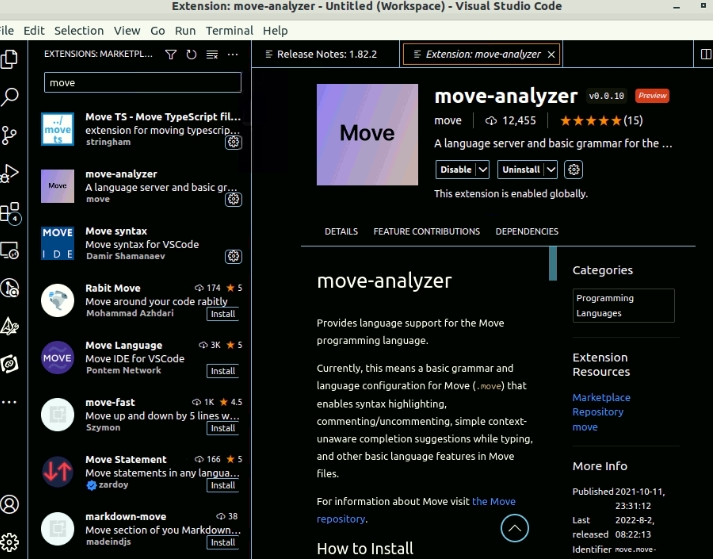
Task: Switch to Feature Contributions tab
Action: pos(427,232)
